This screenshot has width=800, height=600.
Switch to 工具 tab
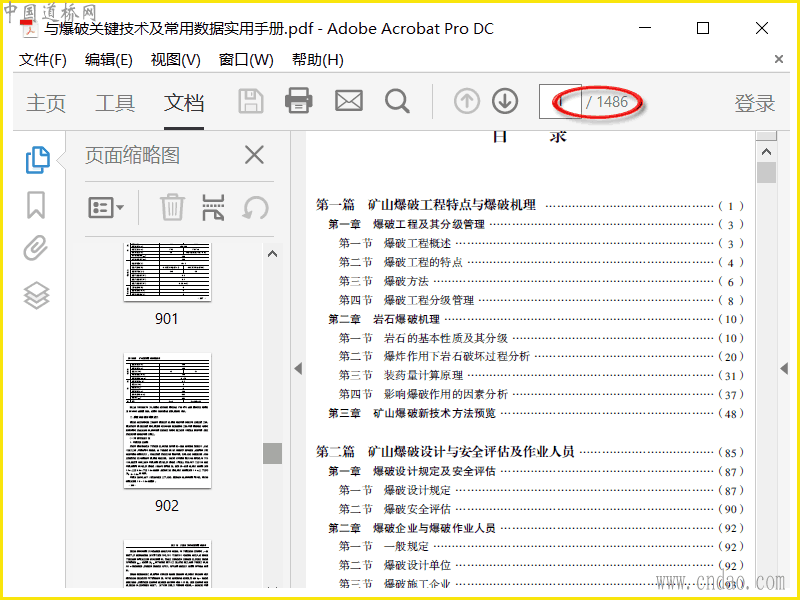(115, 103)
